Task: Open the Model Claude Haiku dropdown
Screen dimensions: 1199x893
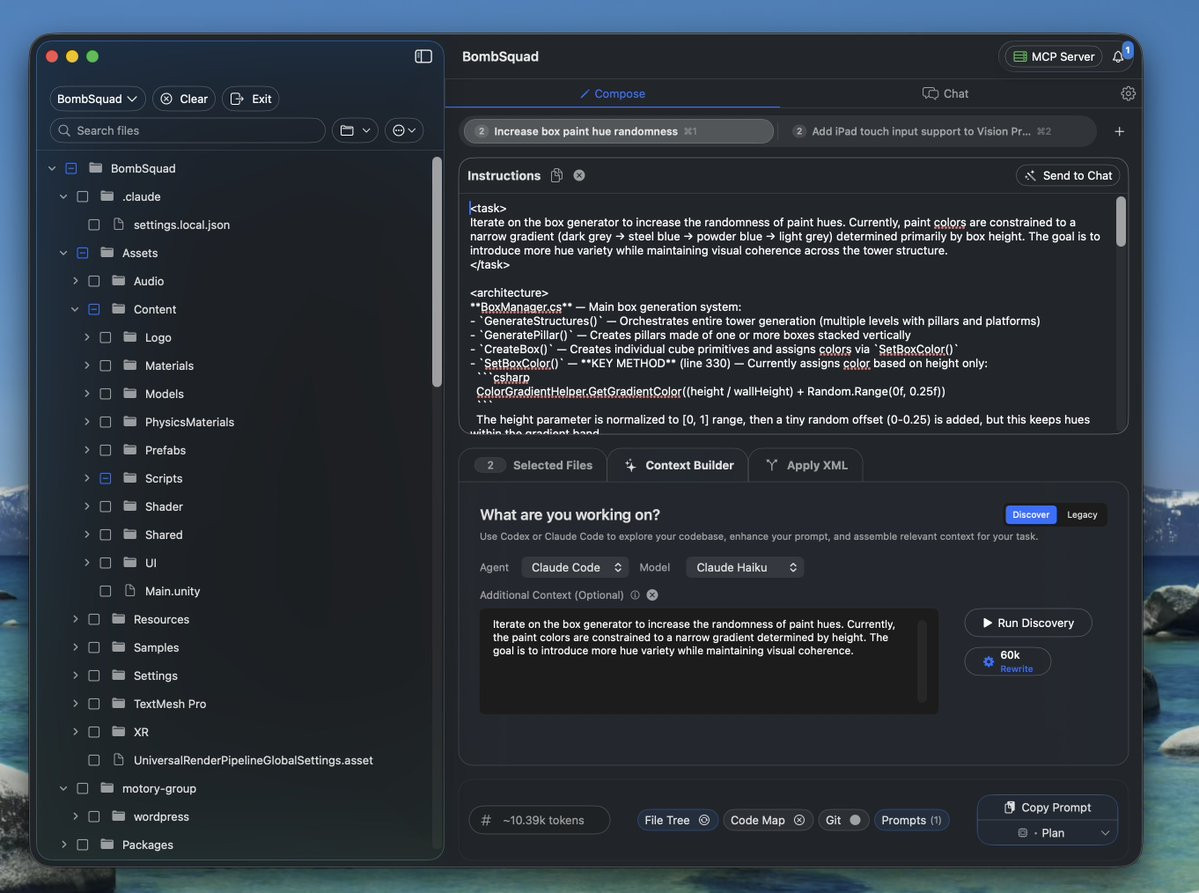Action: 745,567
